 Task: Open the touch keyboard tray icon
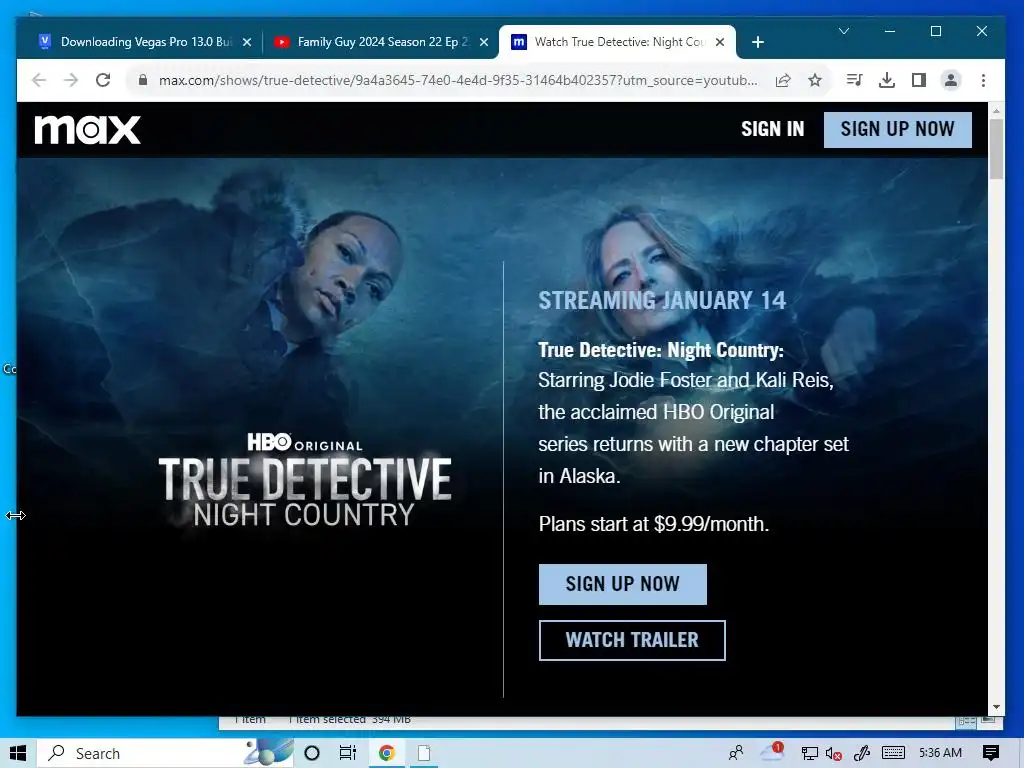click(893, 754)
